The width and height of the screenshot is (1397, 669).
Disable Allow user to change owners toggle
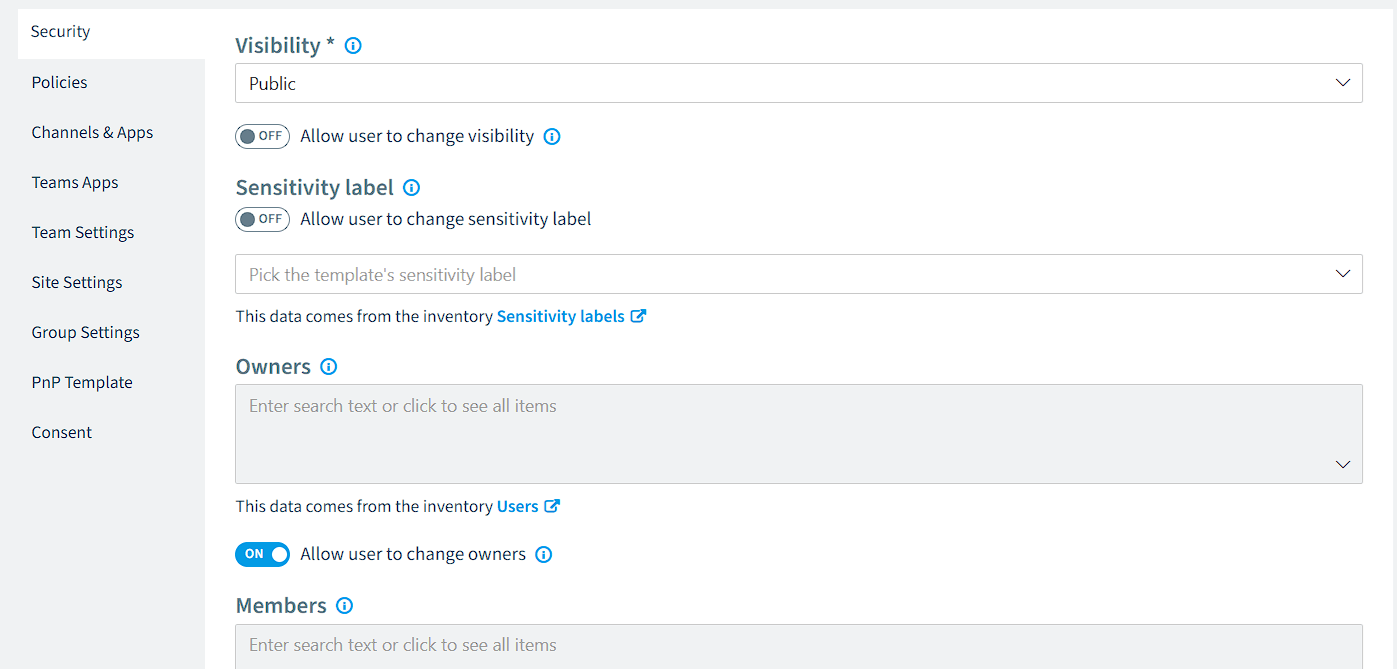pos(262,554)
